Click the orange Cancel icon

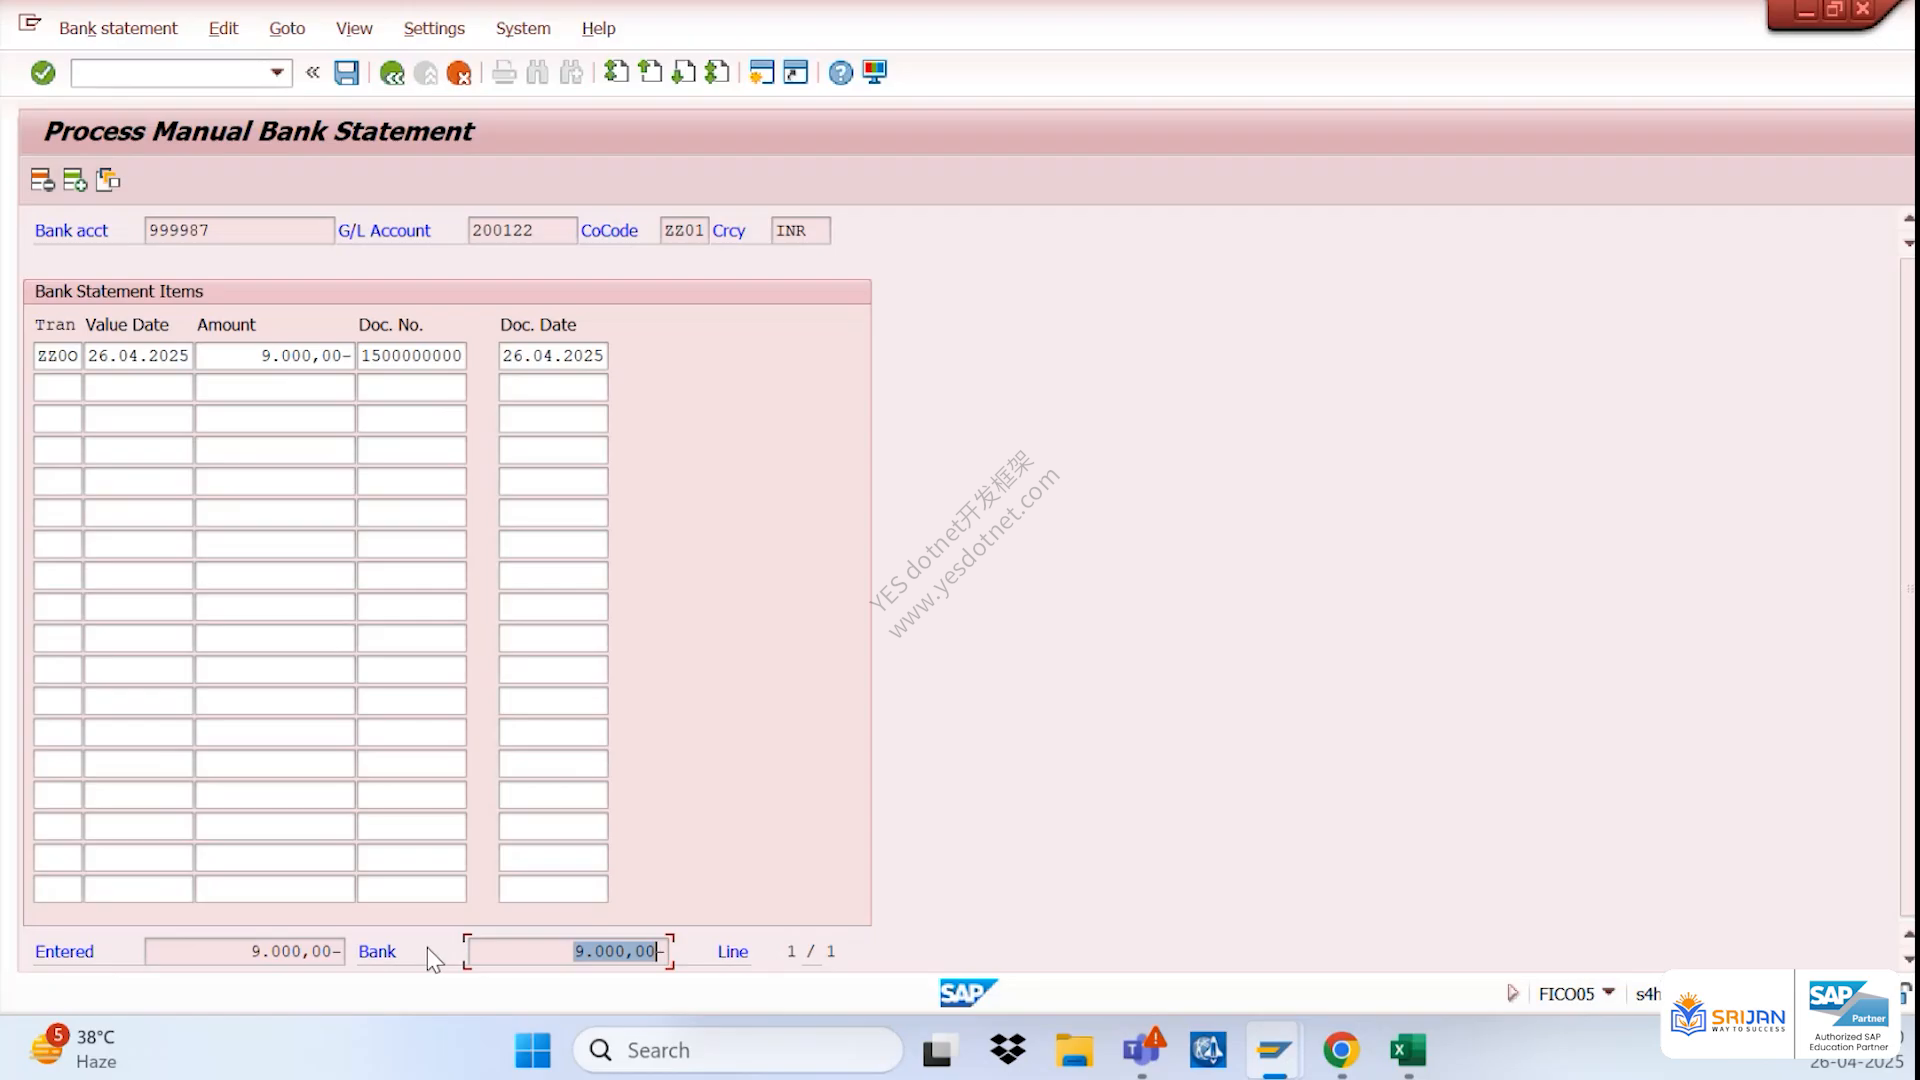coord(459,73)
